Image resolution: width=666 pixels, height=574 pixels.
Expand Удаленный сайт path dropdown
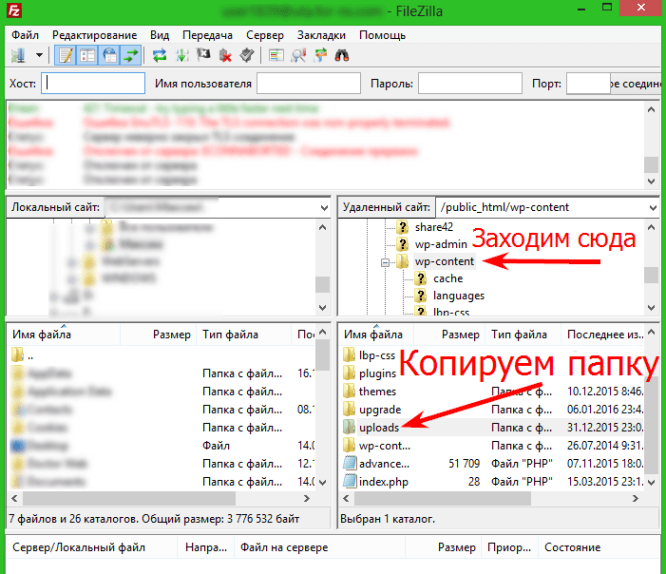[653, 208]
